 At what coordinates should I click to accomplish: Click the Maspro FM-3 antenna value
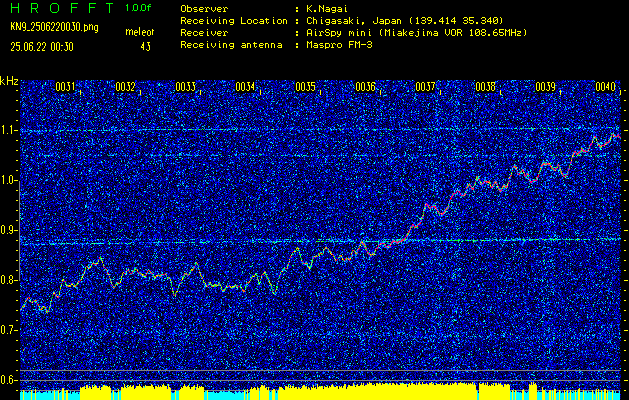[x=339, y=45]
